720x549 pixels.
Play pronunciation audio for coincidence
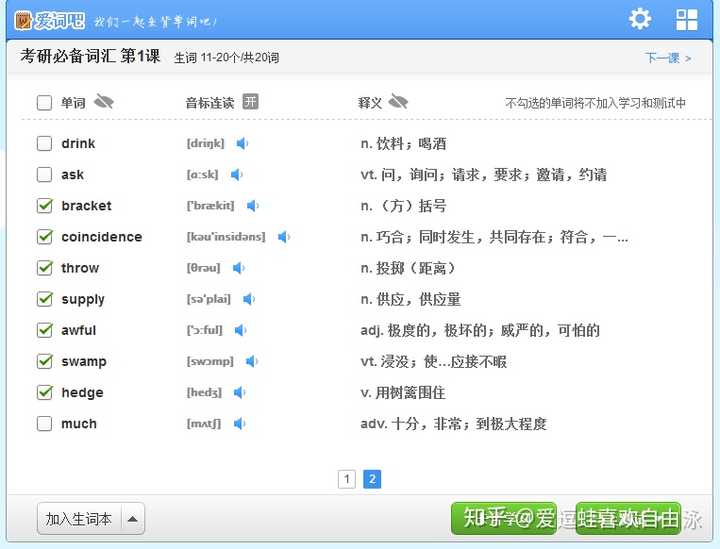point(283,237)
